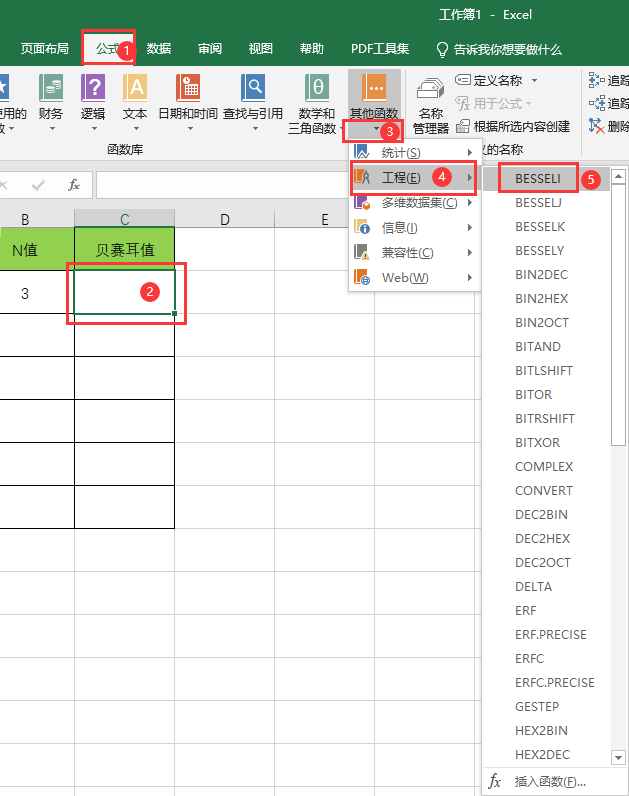This screenshot has width=629, height=796.
Task: Open the 查找与引用 functions icon
Action: click(x=253, y=88)
